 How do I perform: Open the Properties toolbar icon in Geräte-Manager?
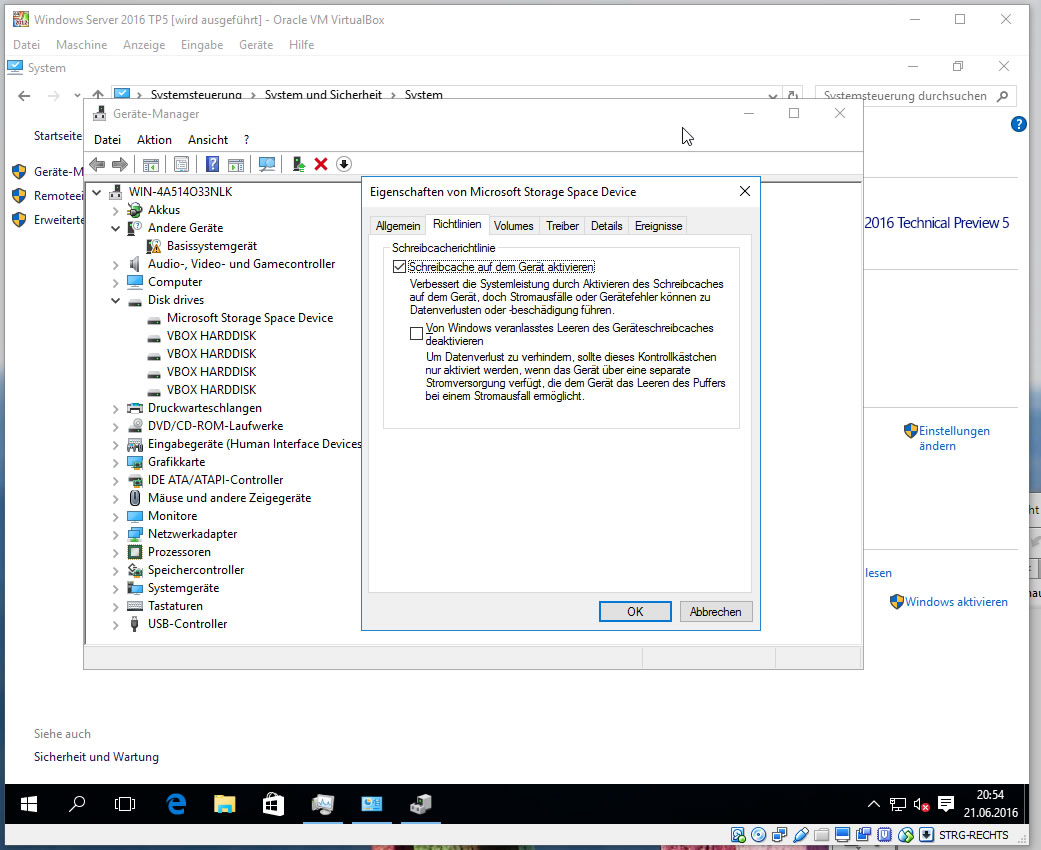(x=181, y=164)
